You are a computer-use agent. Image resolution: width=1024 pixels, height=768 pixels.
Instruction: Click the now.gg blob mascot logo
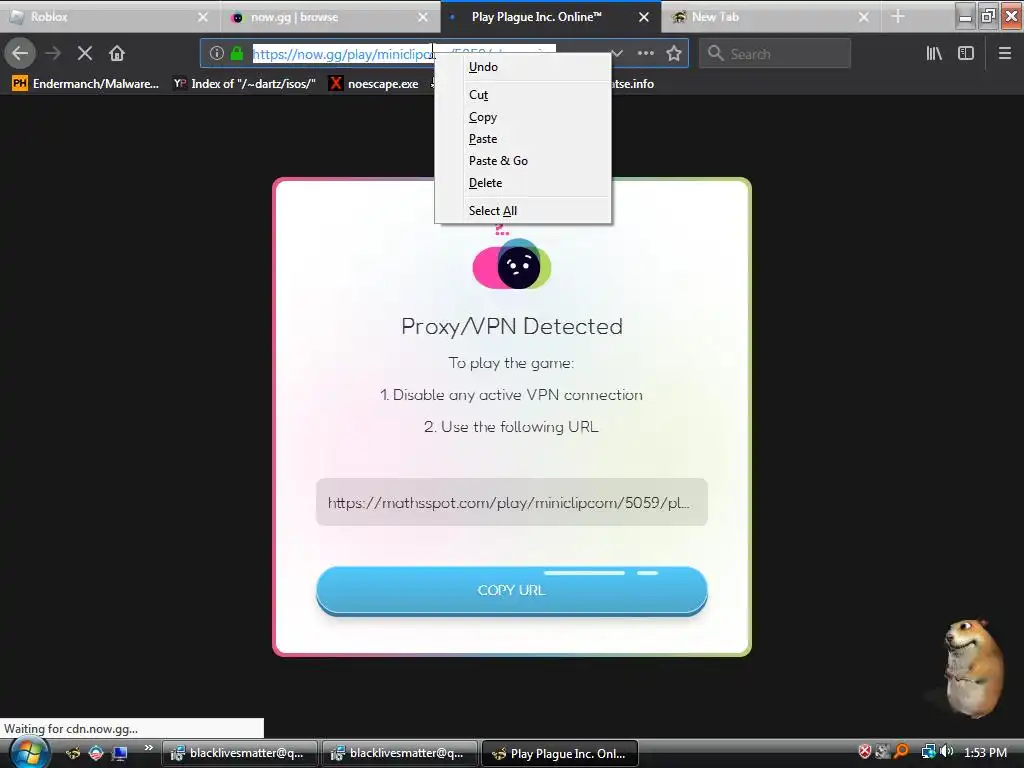point(512,264)
